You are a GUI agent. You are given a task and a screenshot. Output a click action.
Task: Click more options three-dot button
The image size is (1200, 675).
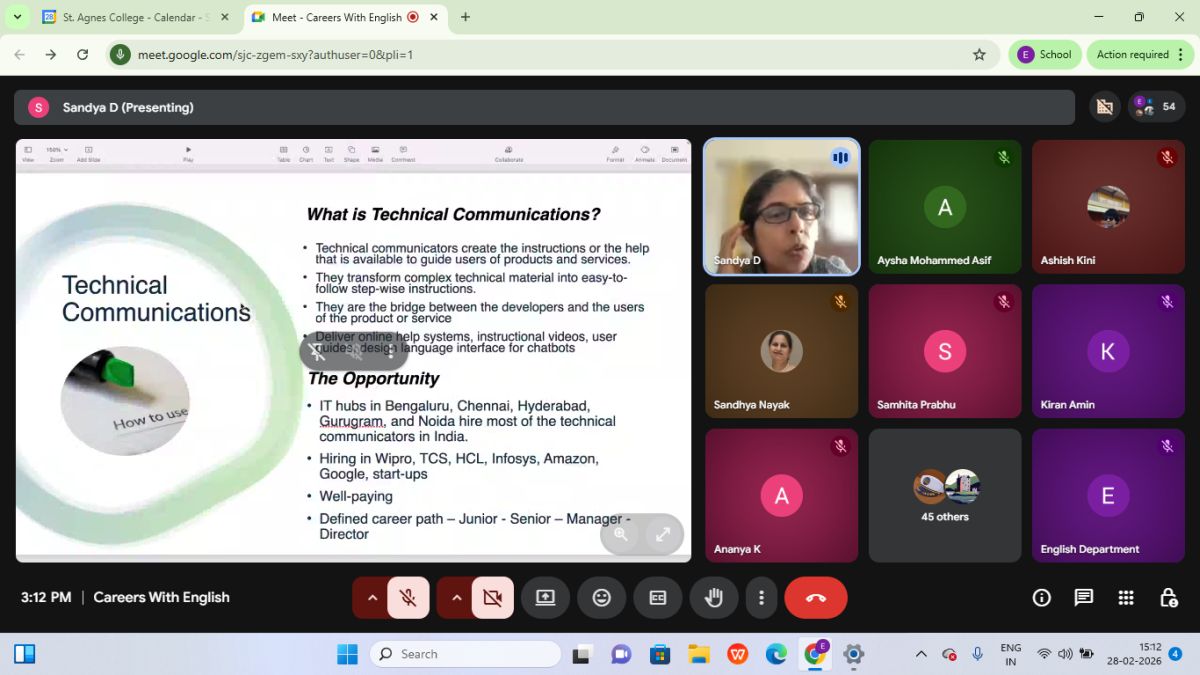click(761, 598)
